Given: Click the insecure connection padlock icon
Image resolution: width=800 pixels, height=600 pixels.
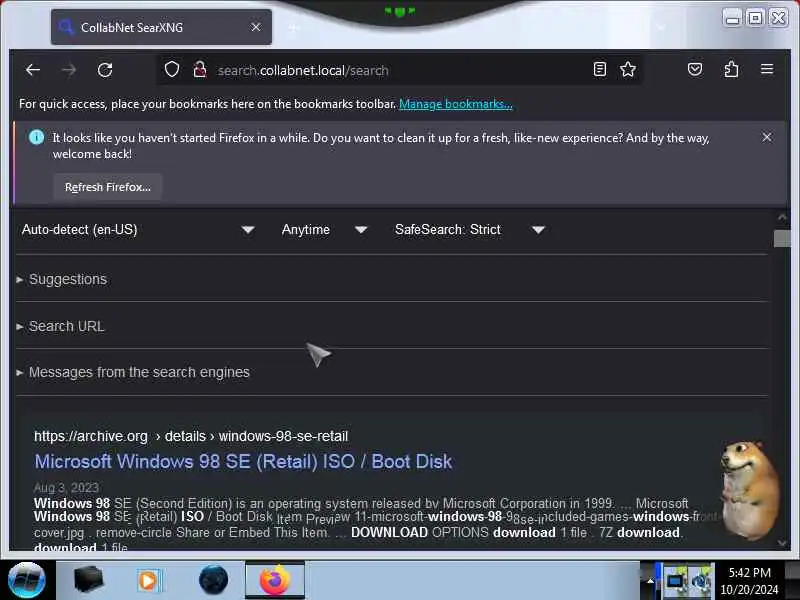Looking at the screenshot, I should coord(200,69).
